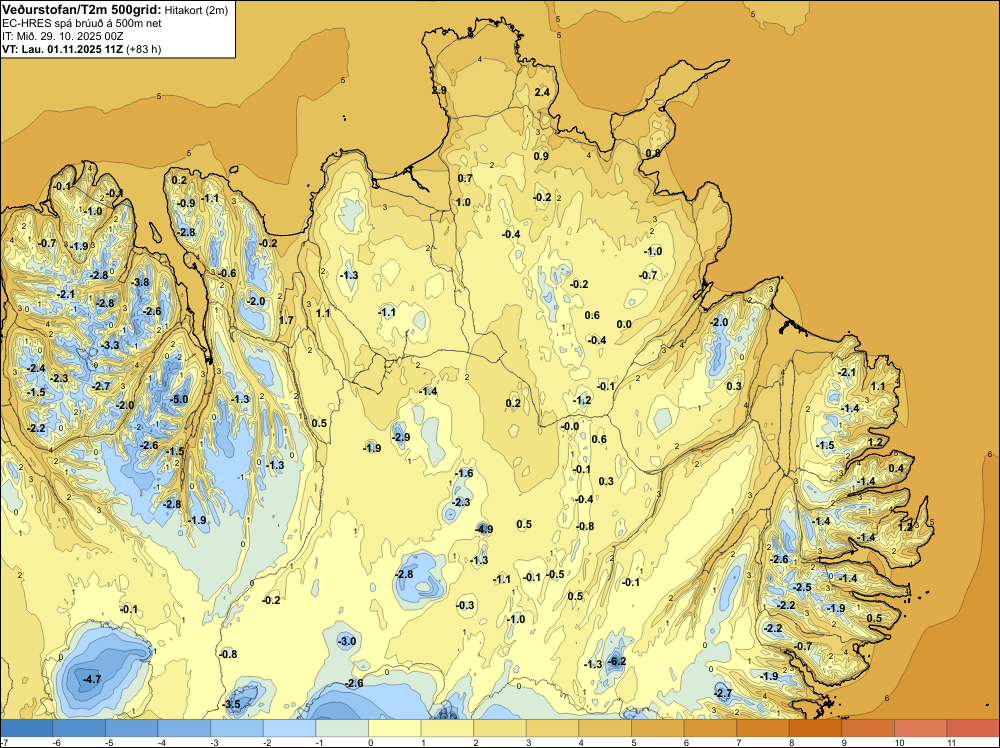Screen dimensions: 1000x748
Task: Pick the light yellow legend swatch between 0 and 1
Action: point(395,728)
